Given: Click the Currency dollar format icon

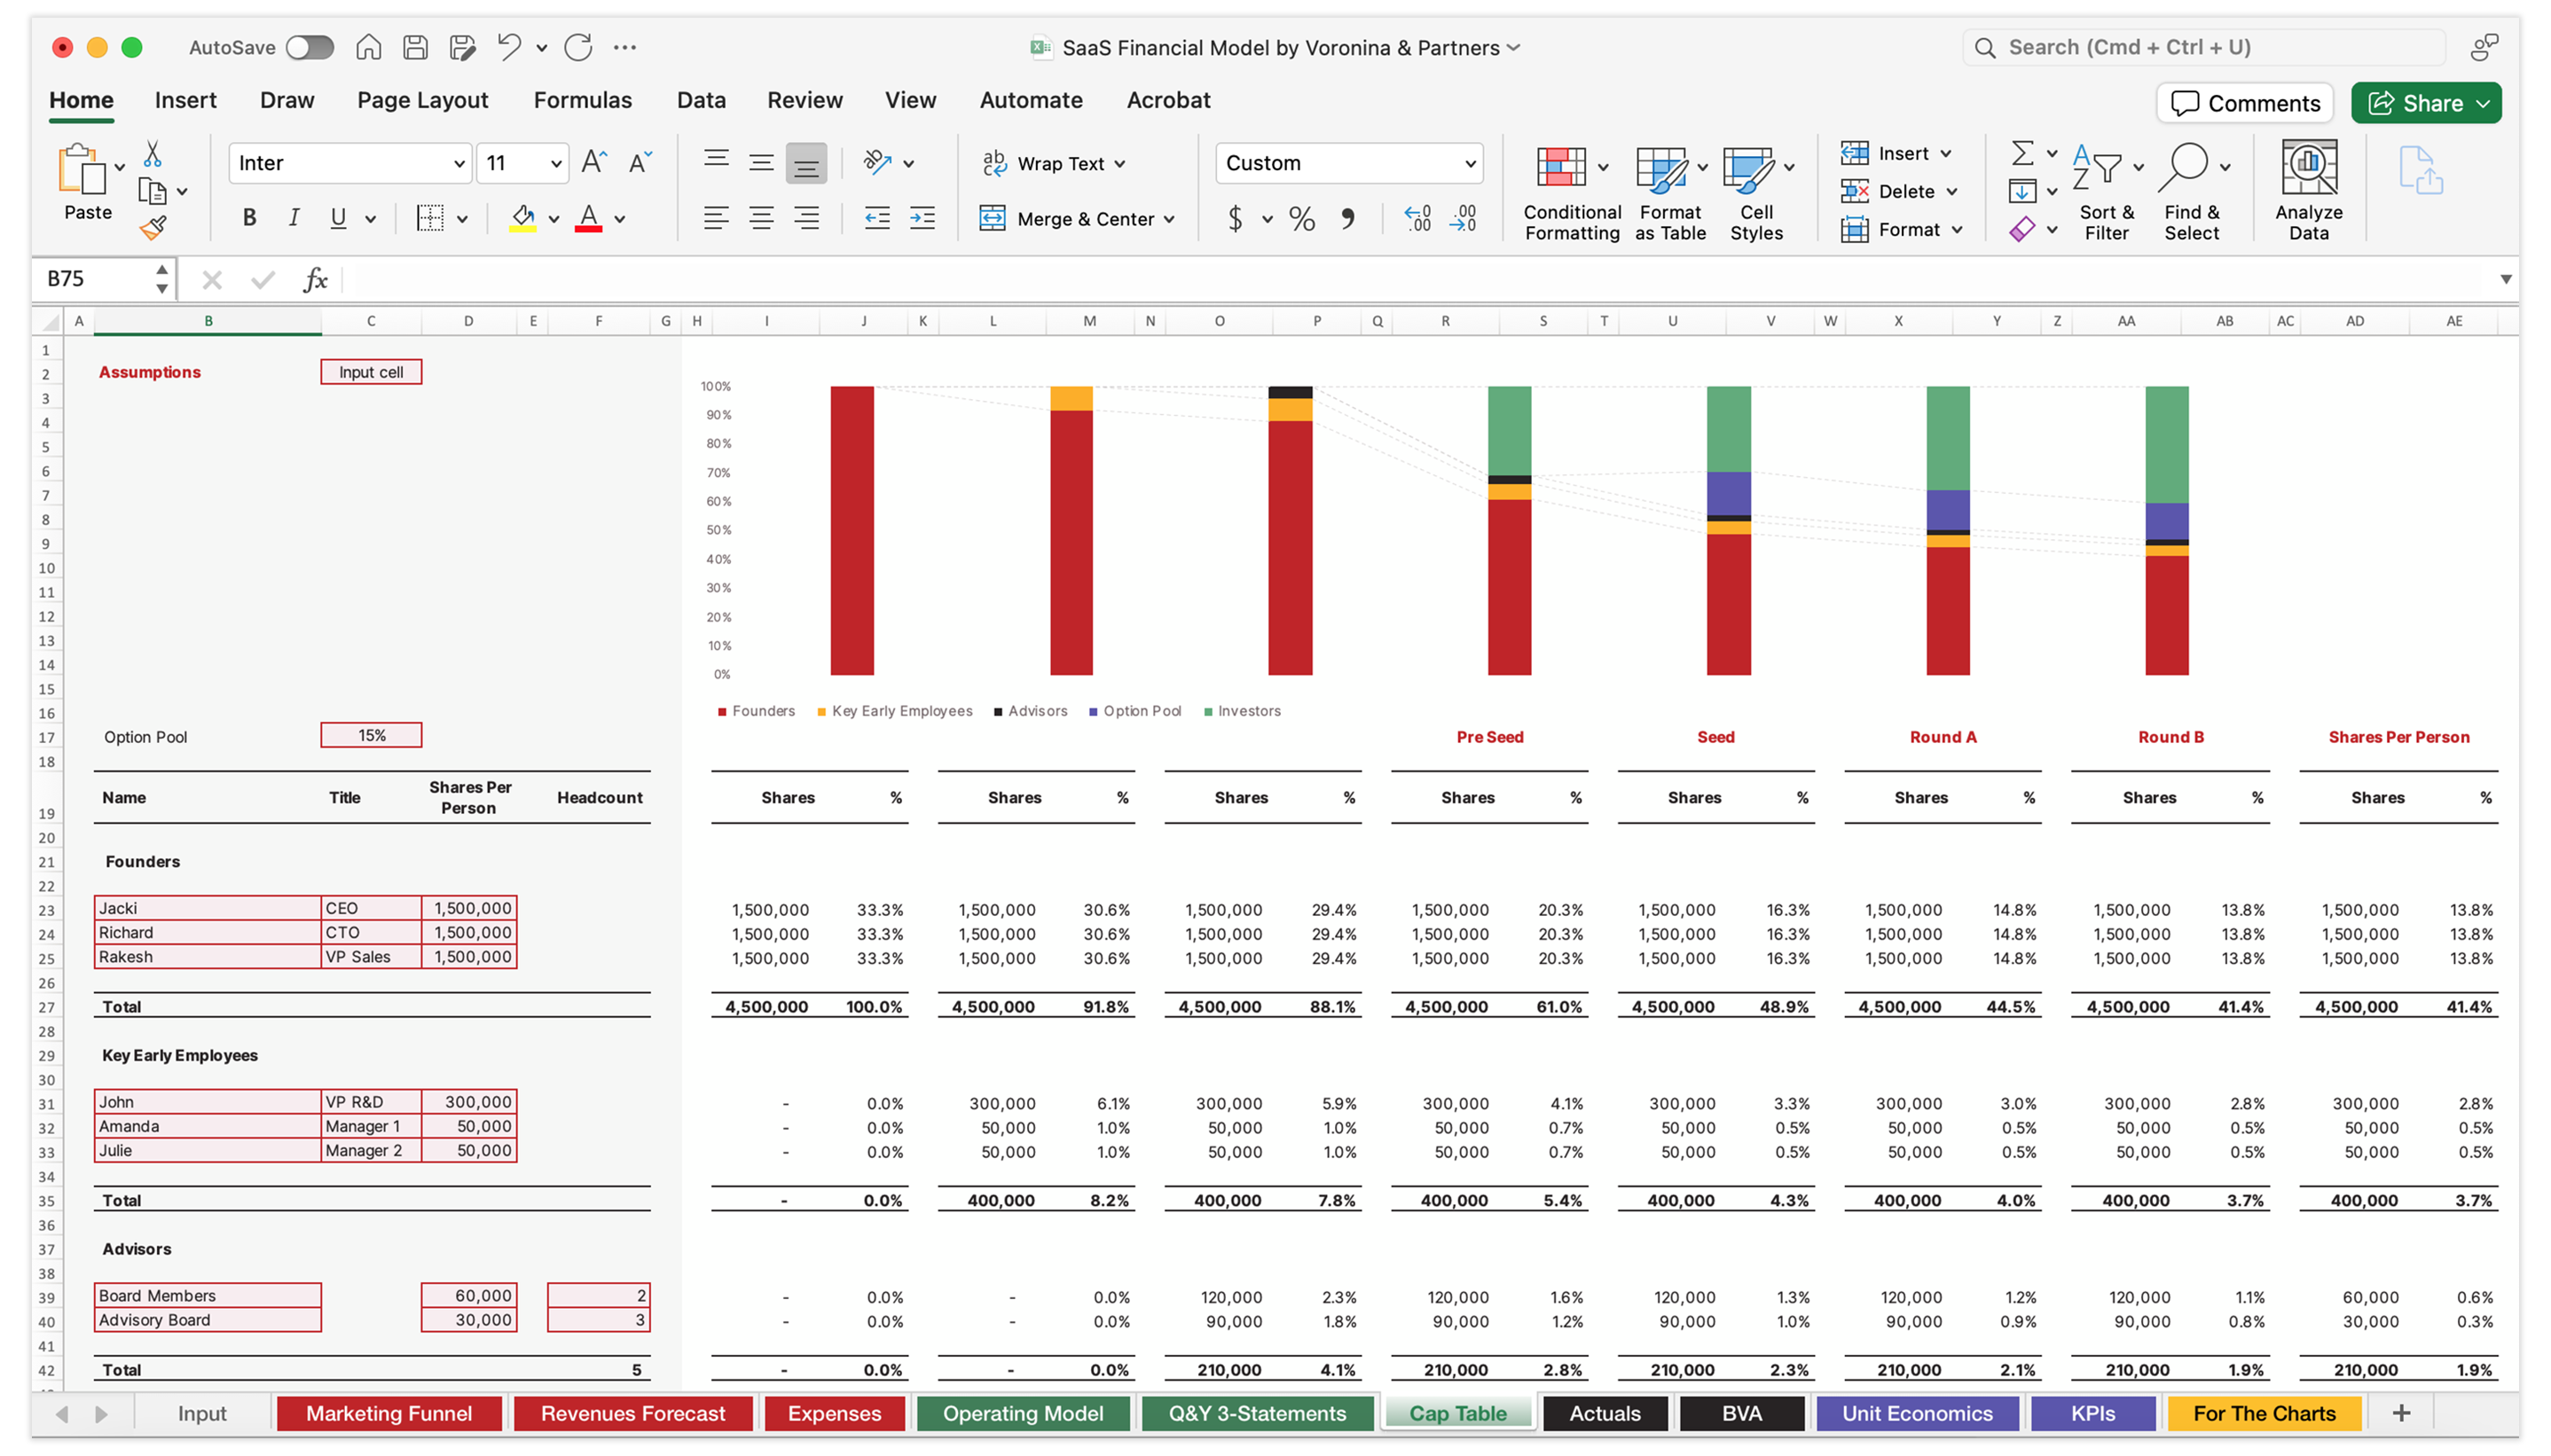Looking at the screenshot, I should coord(1236,218).
